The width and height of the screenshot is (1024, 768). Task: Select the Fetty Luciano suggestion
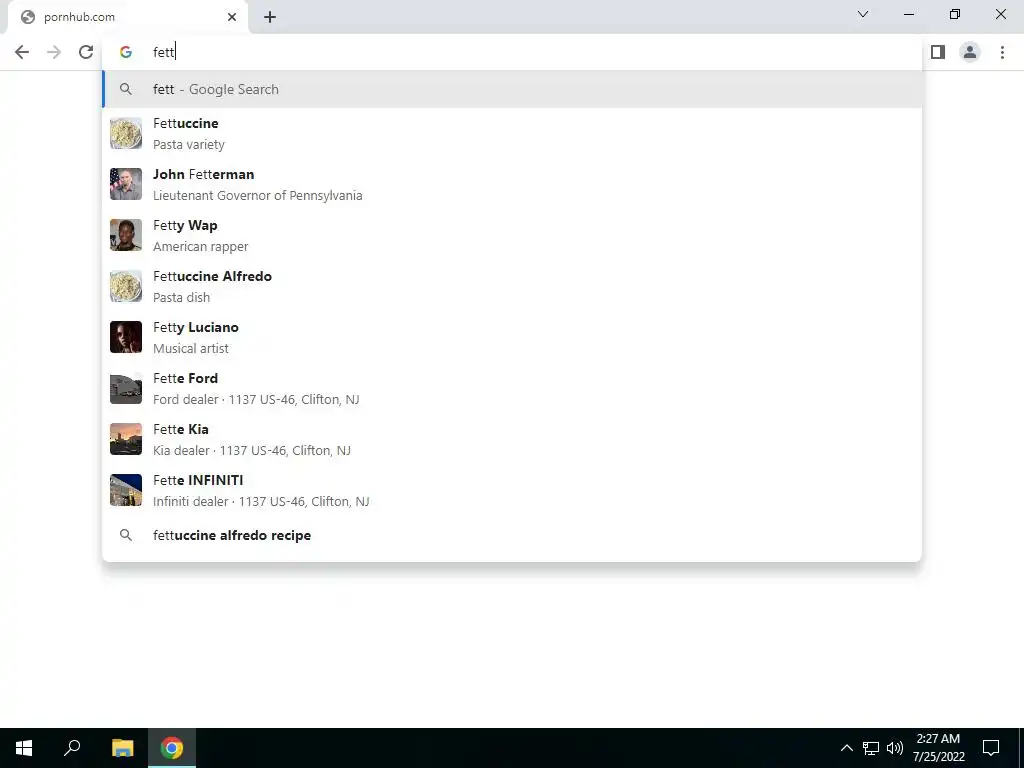(513, 337)
